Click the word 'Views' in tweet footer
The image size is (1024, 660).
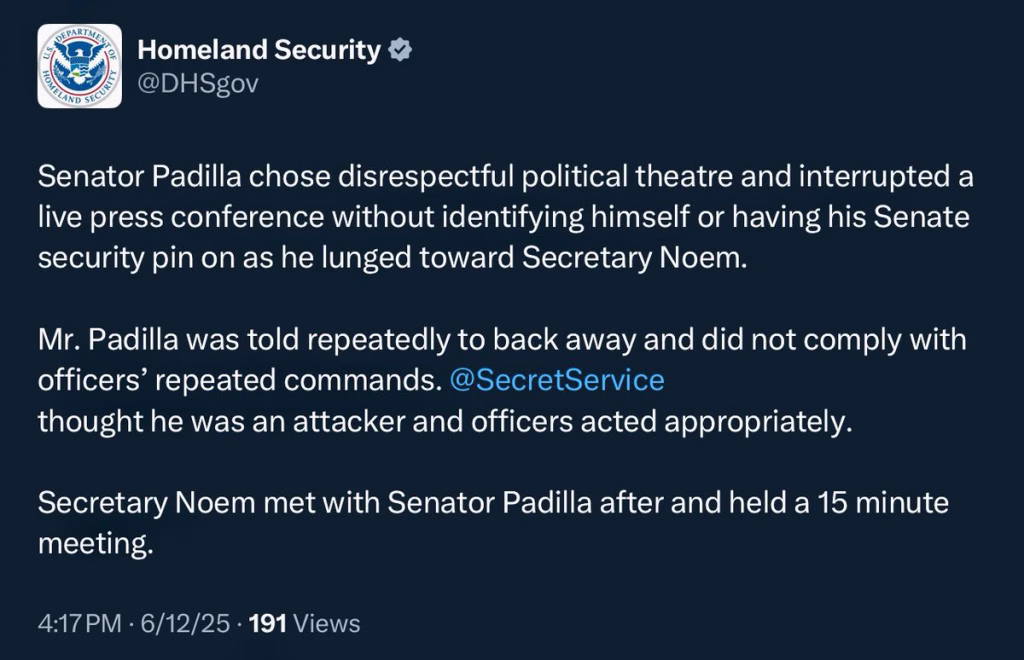pos(327,623)
